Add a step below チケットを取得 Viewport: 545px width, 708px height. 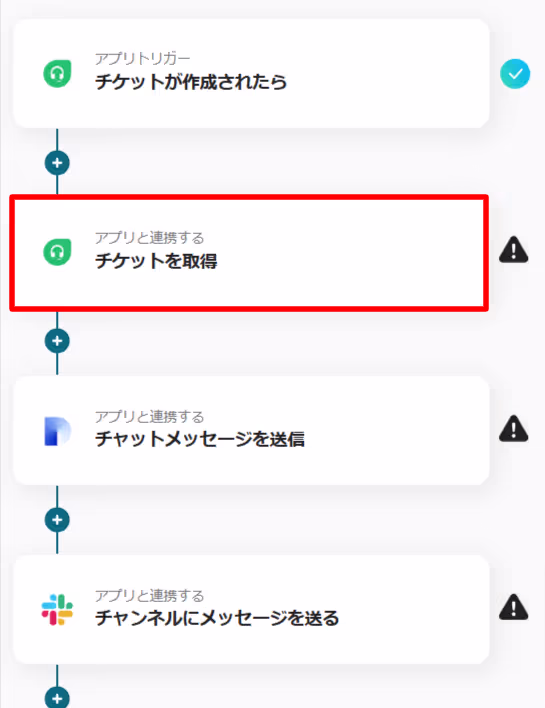57,341
